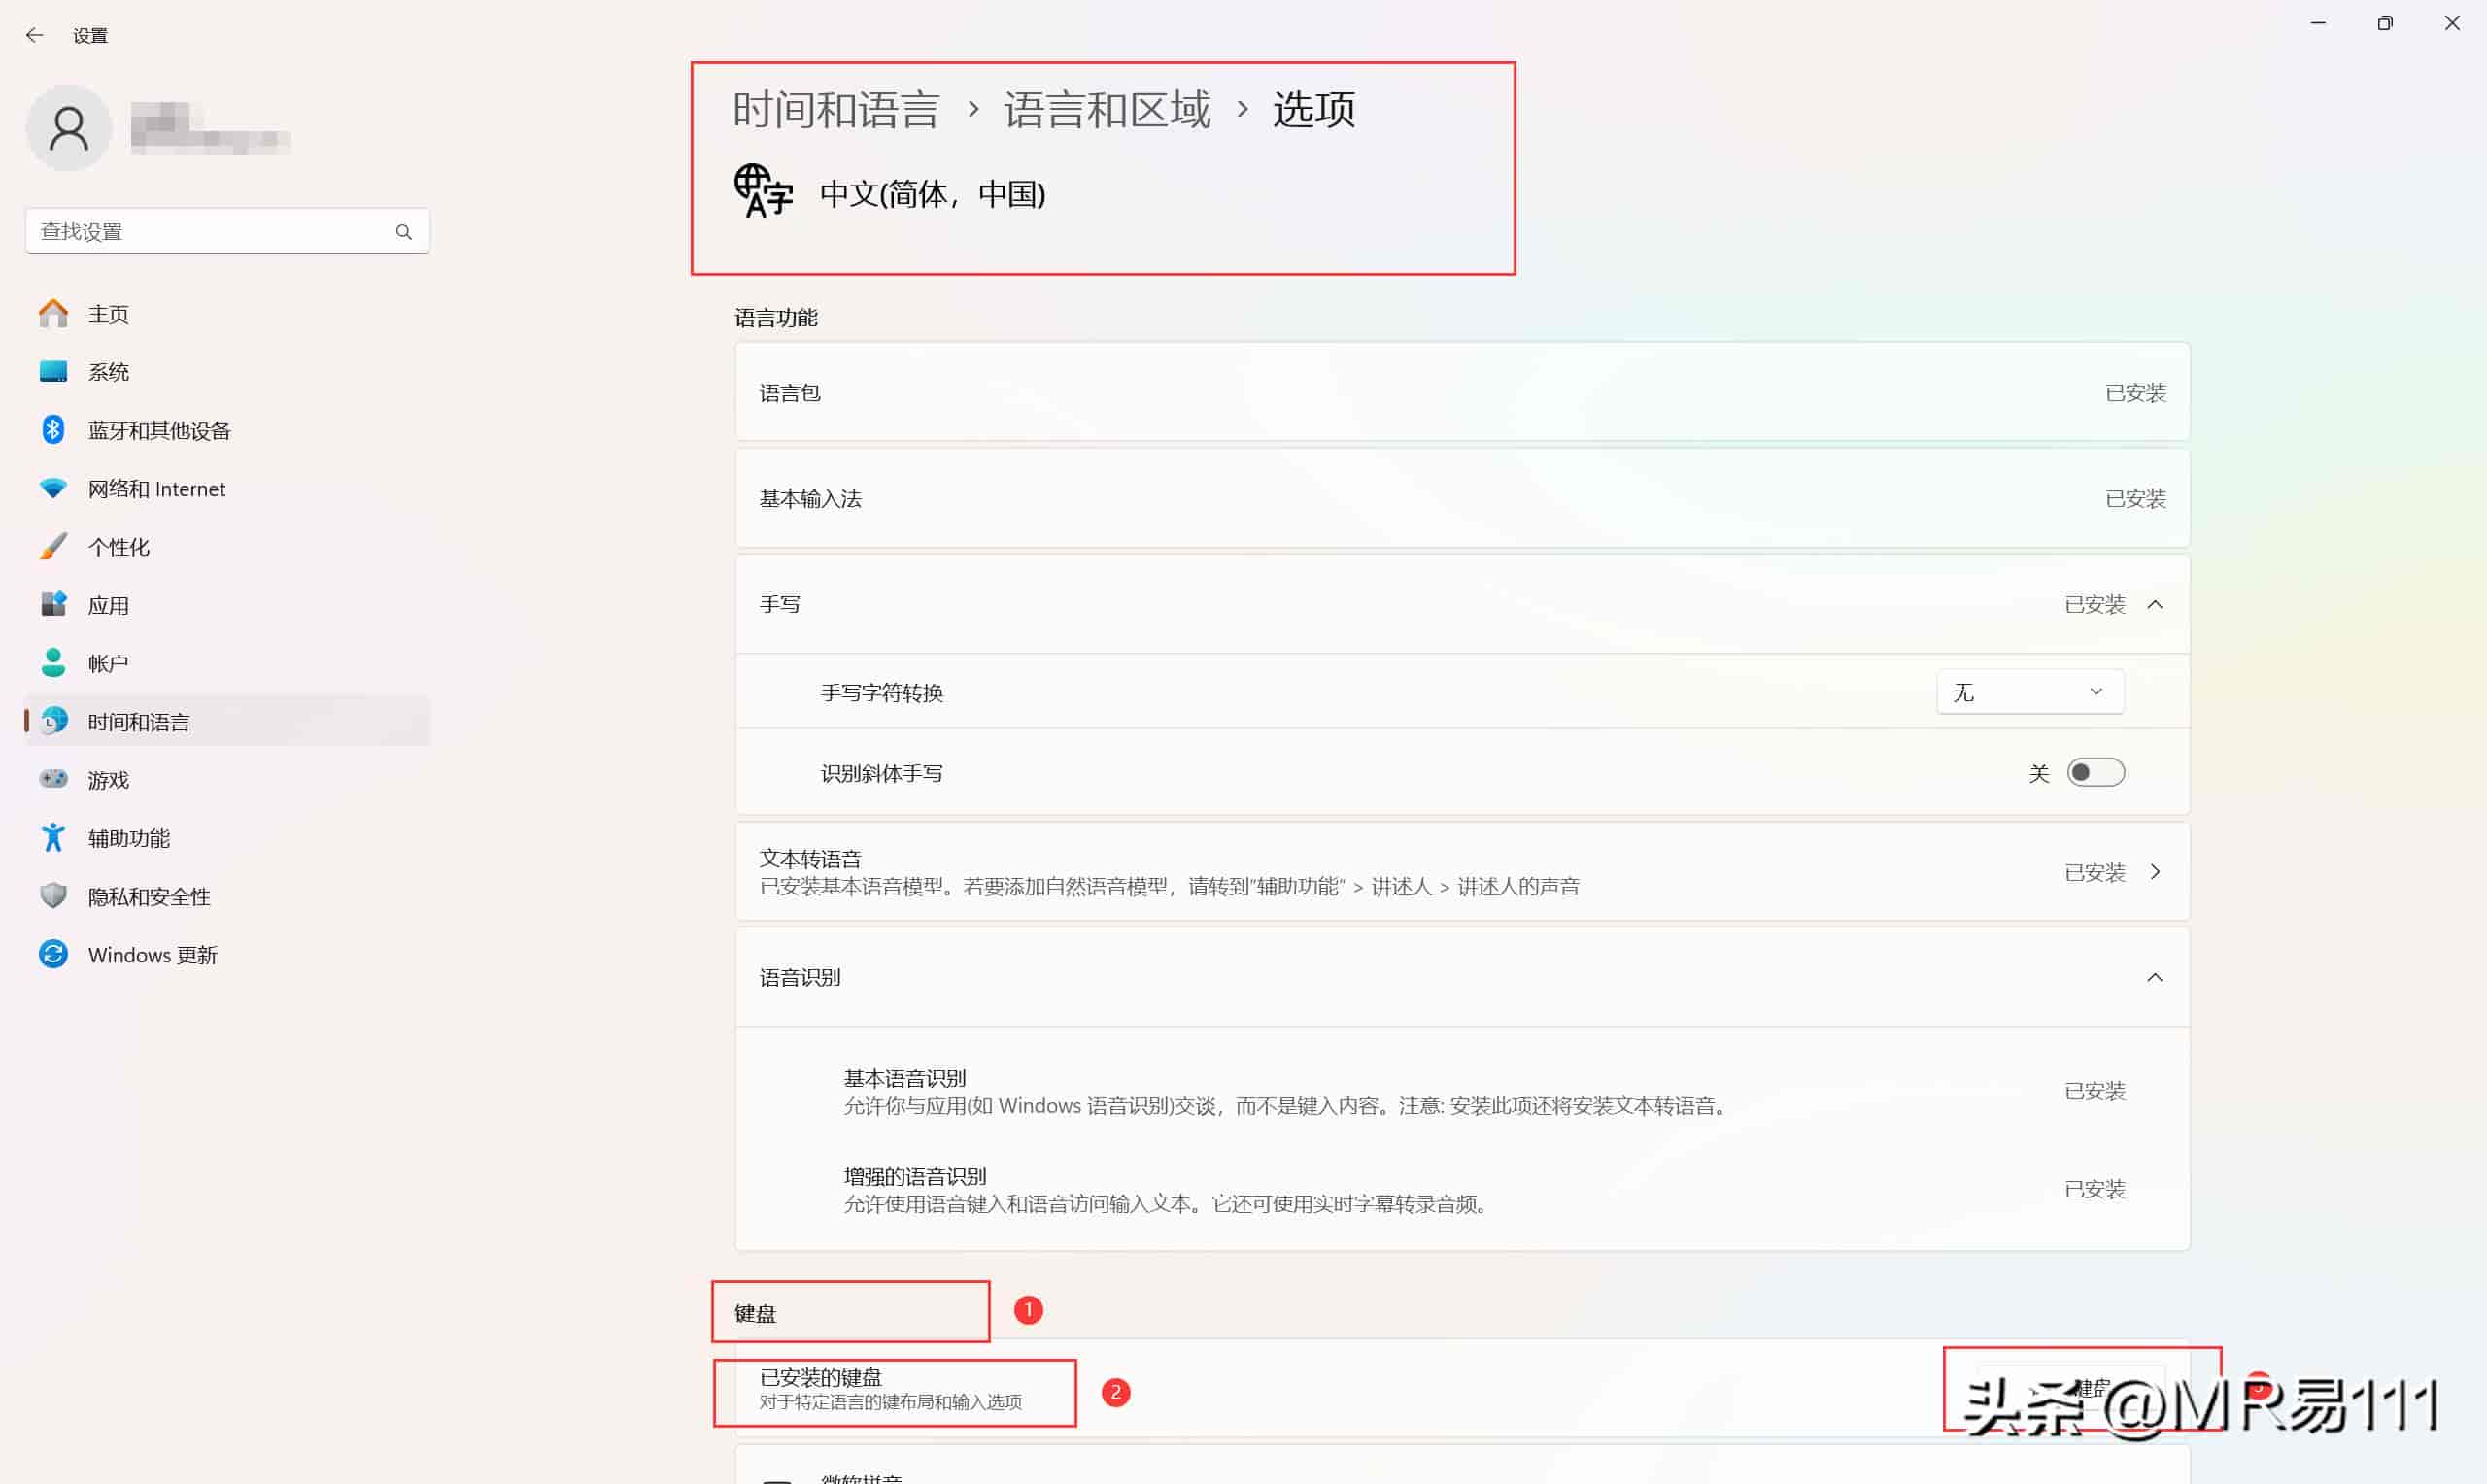This screenshot has height=1484, width=2487.
Task: Open 文本转语音 chevron arrow
Action: pos(2154,872)
